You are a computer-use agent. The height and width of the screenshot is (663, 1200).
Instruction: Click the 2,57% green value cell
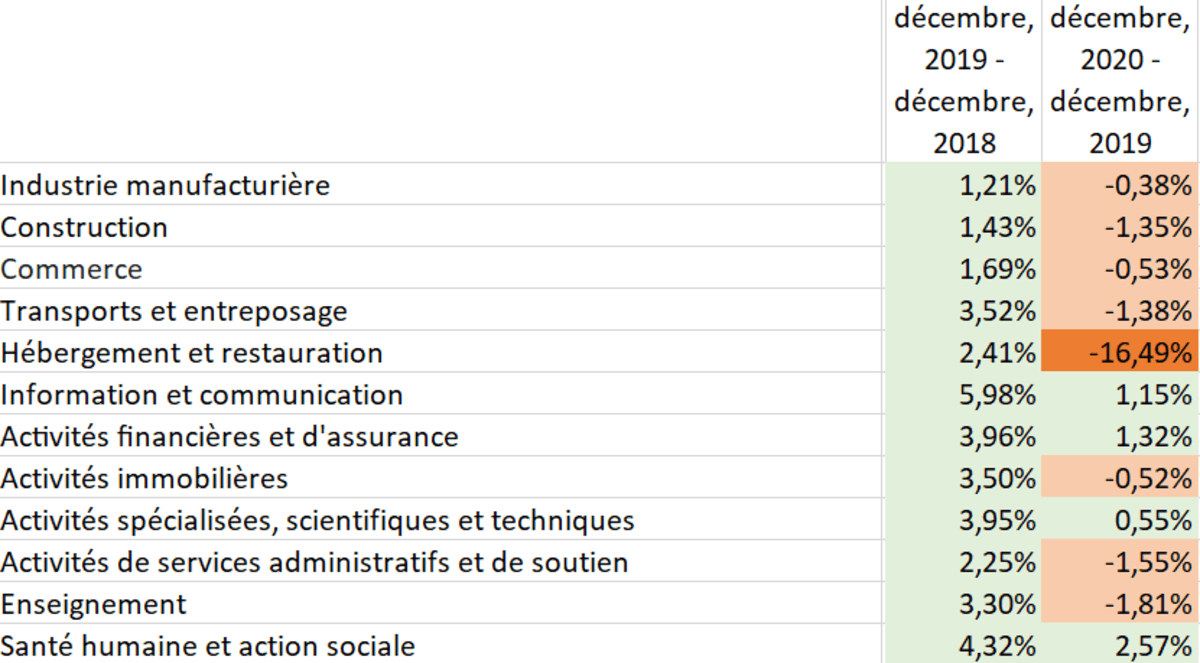[1120, 647]
